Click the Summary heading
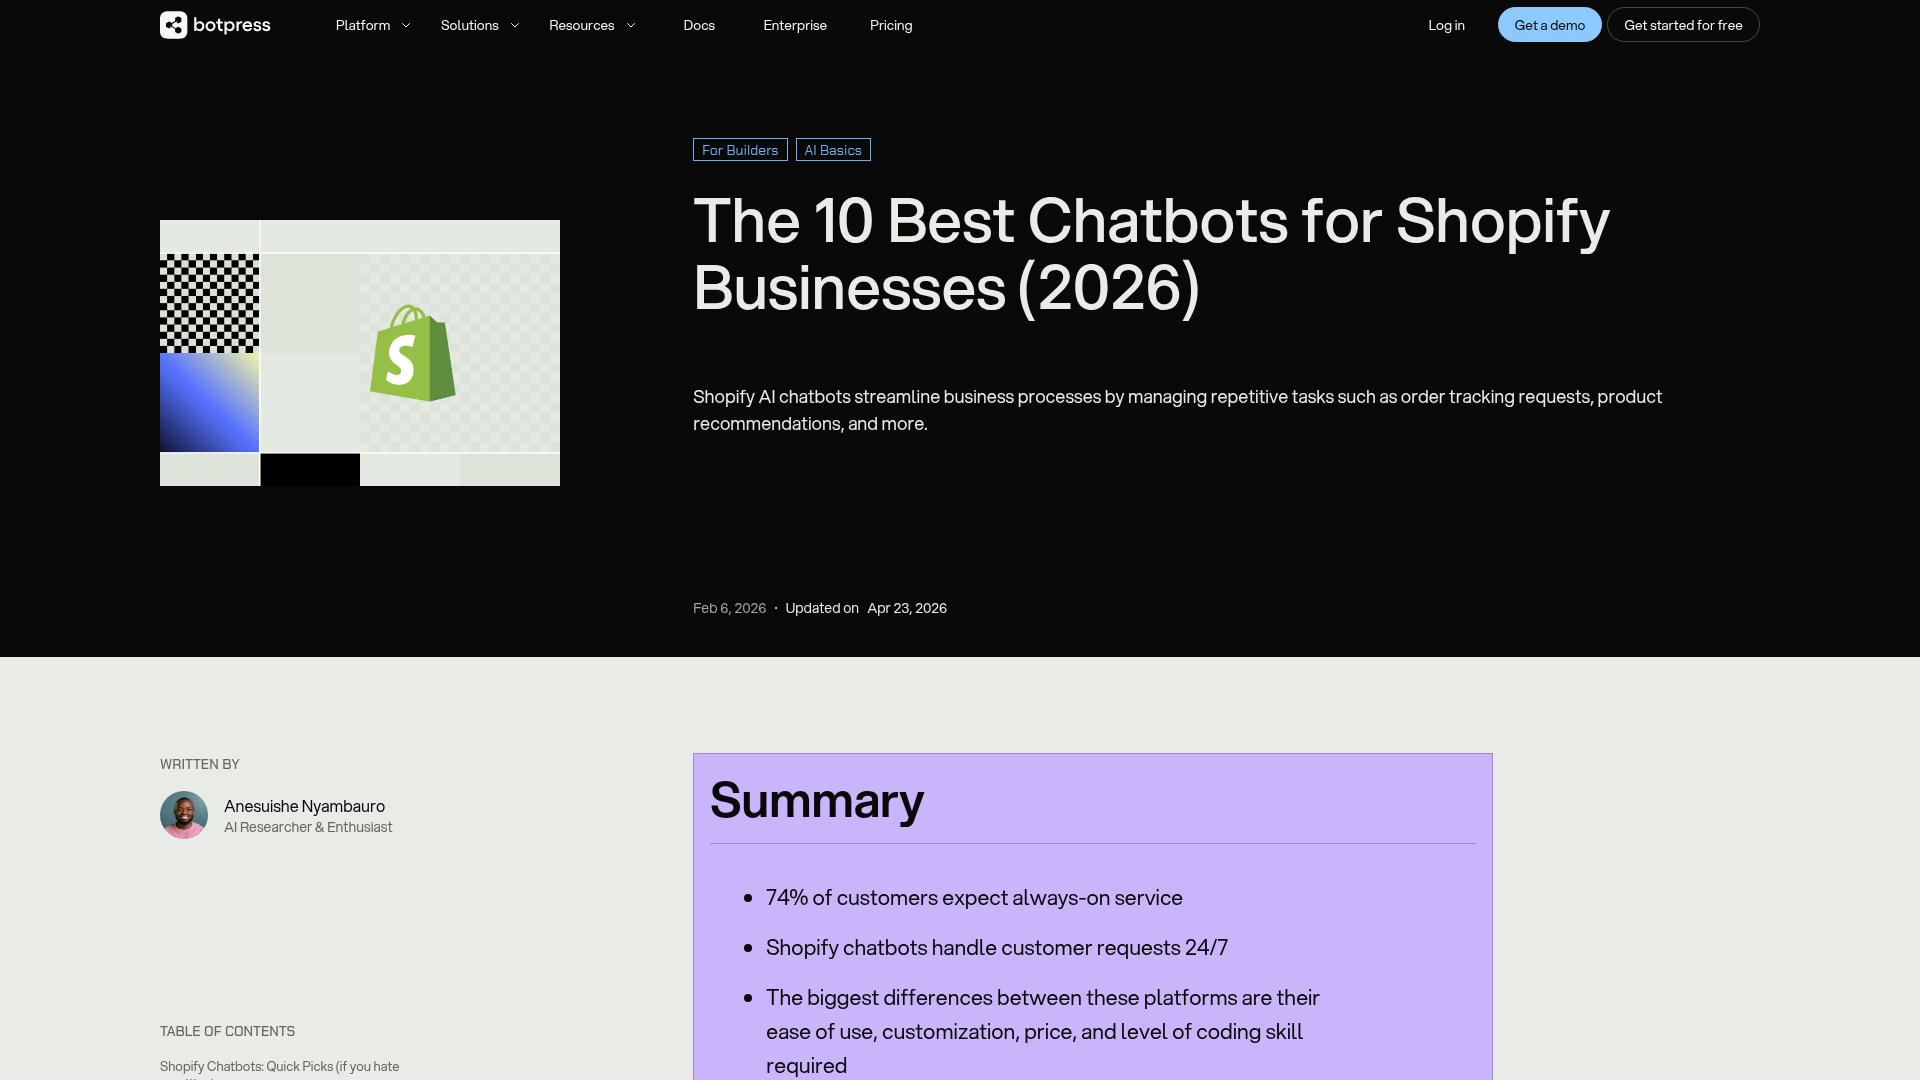The width and height of the screenshot is (1920, 1080). [x=817, y=800]
